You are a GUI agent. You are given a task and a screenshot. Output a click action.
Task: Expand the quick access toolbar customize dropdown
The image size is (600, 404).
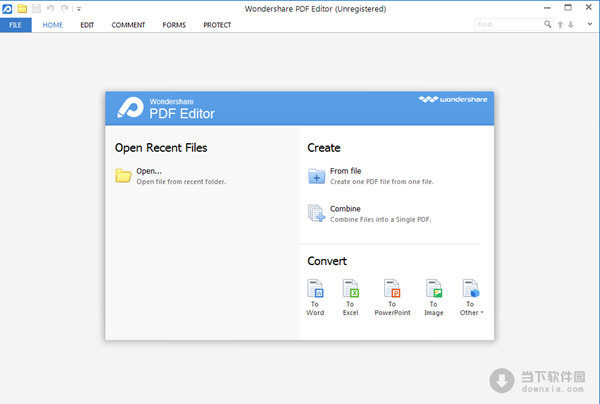[79, 9]
